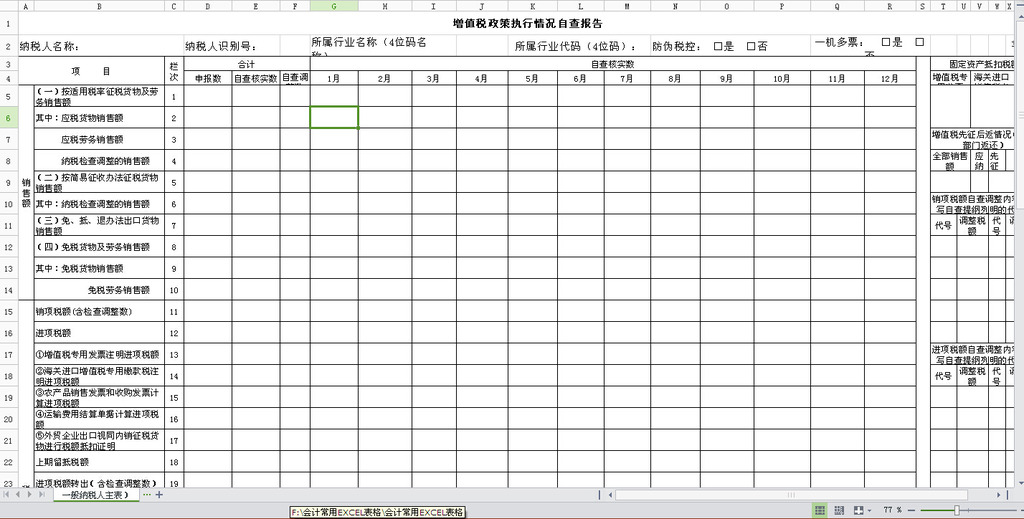The image size is (1024, 519).
Task: Click the Select All corner button
Action: (8, 6)
